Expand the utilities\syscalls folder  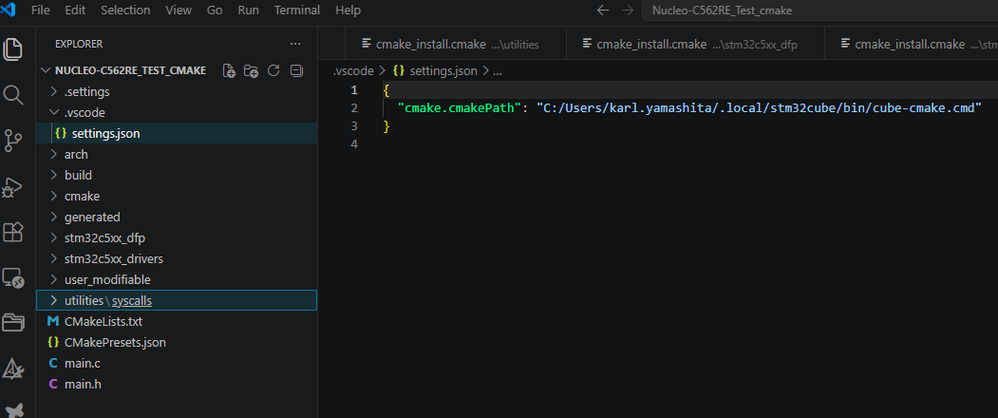(177, 300)
